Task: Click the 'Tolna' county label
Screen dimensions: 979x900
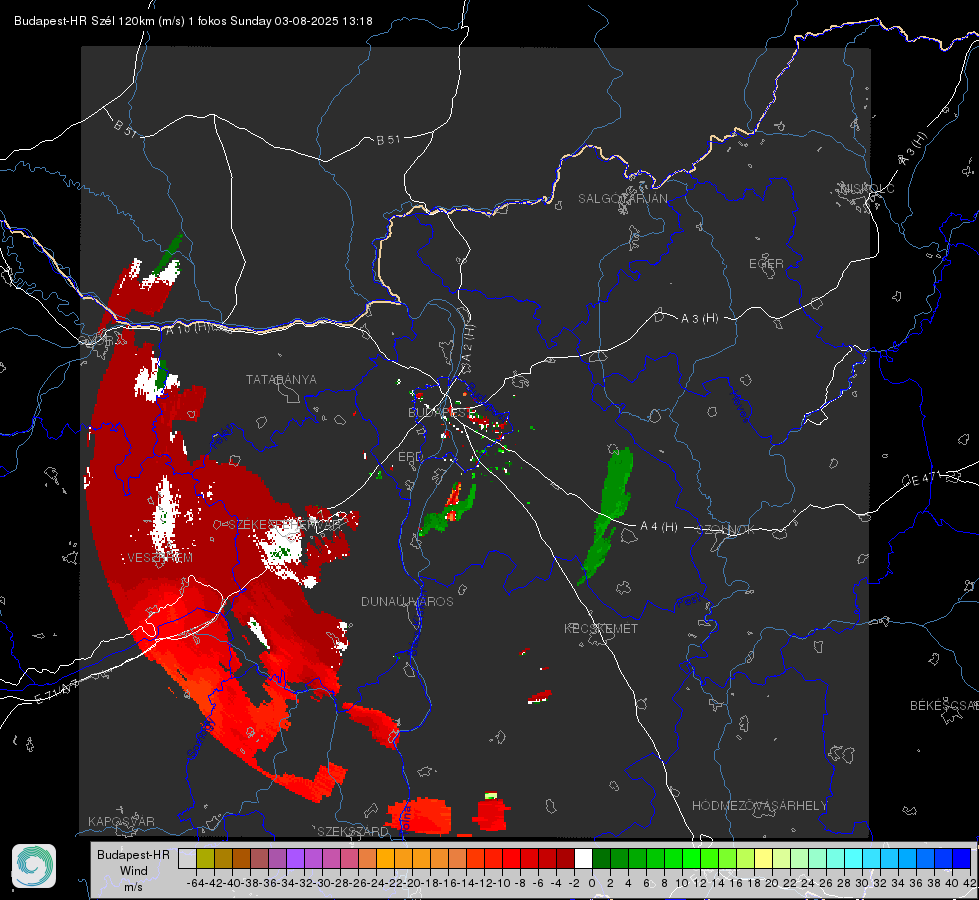Action: (405, 818)
